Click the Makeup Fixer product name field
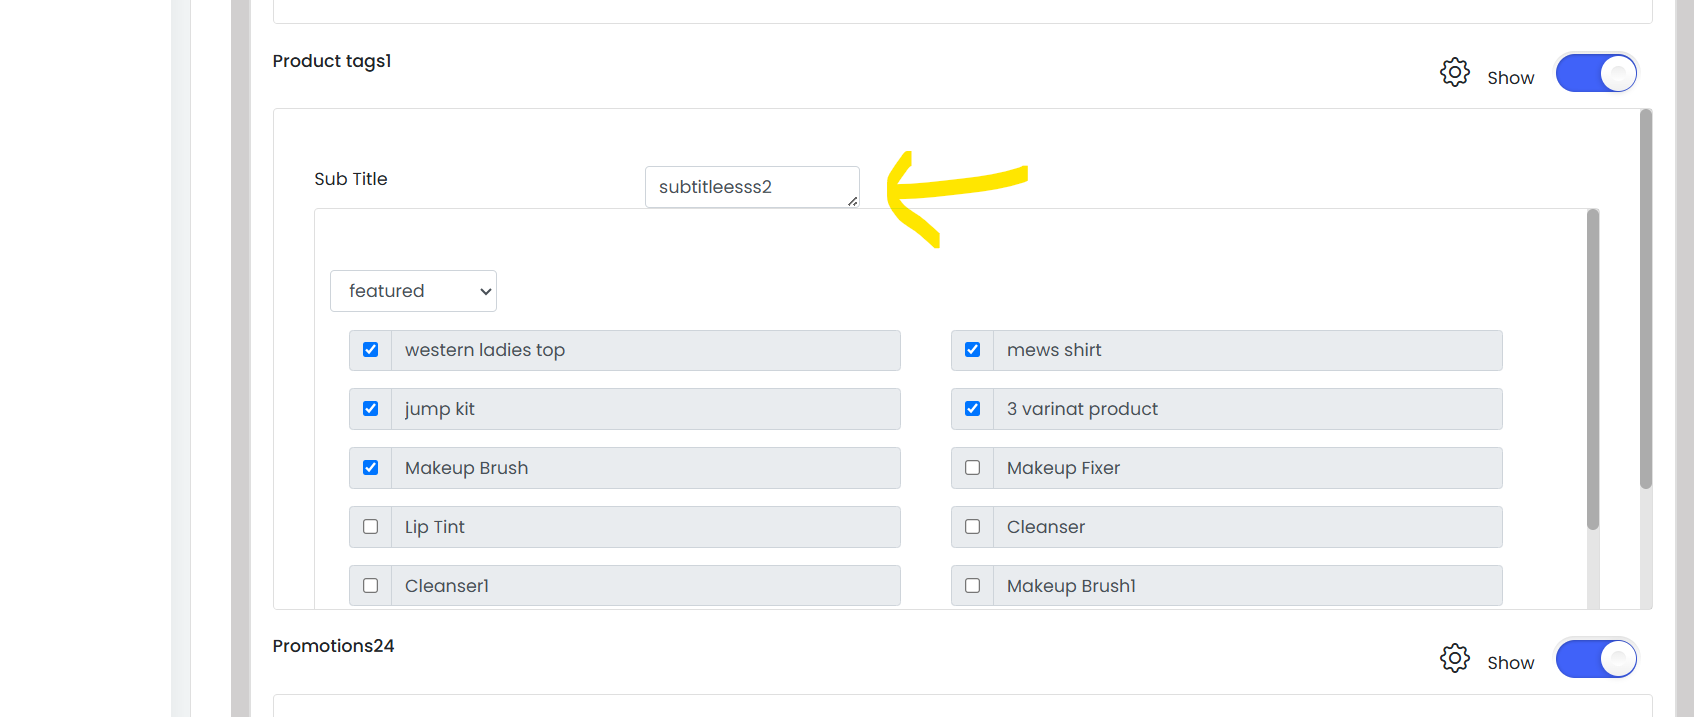 pyautogui.click(x=1247, y=468)
